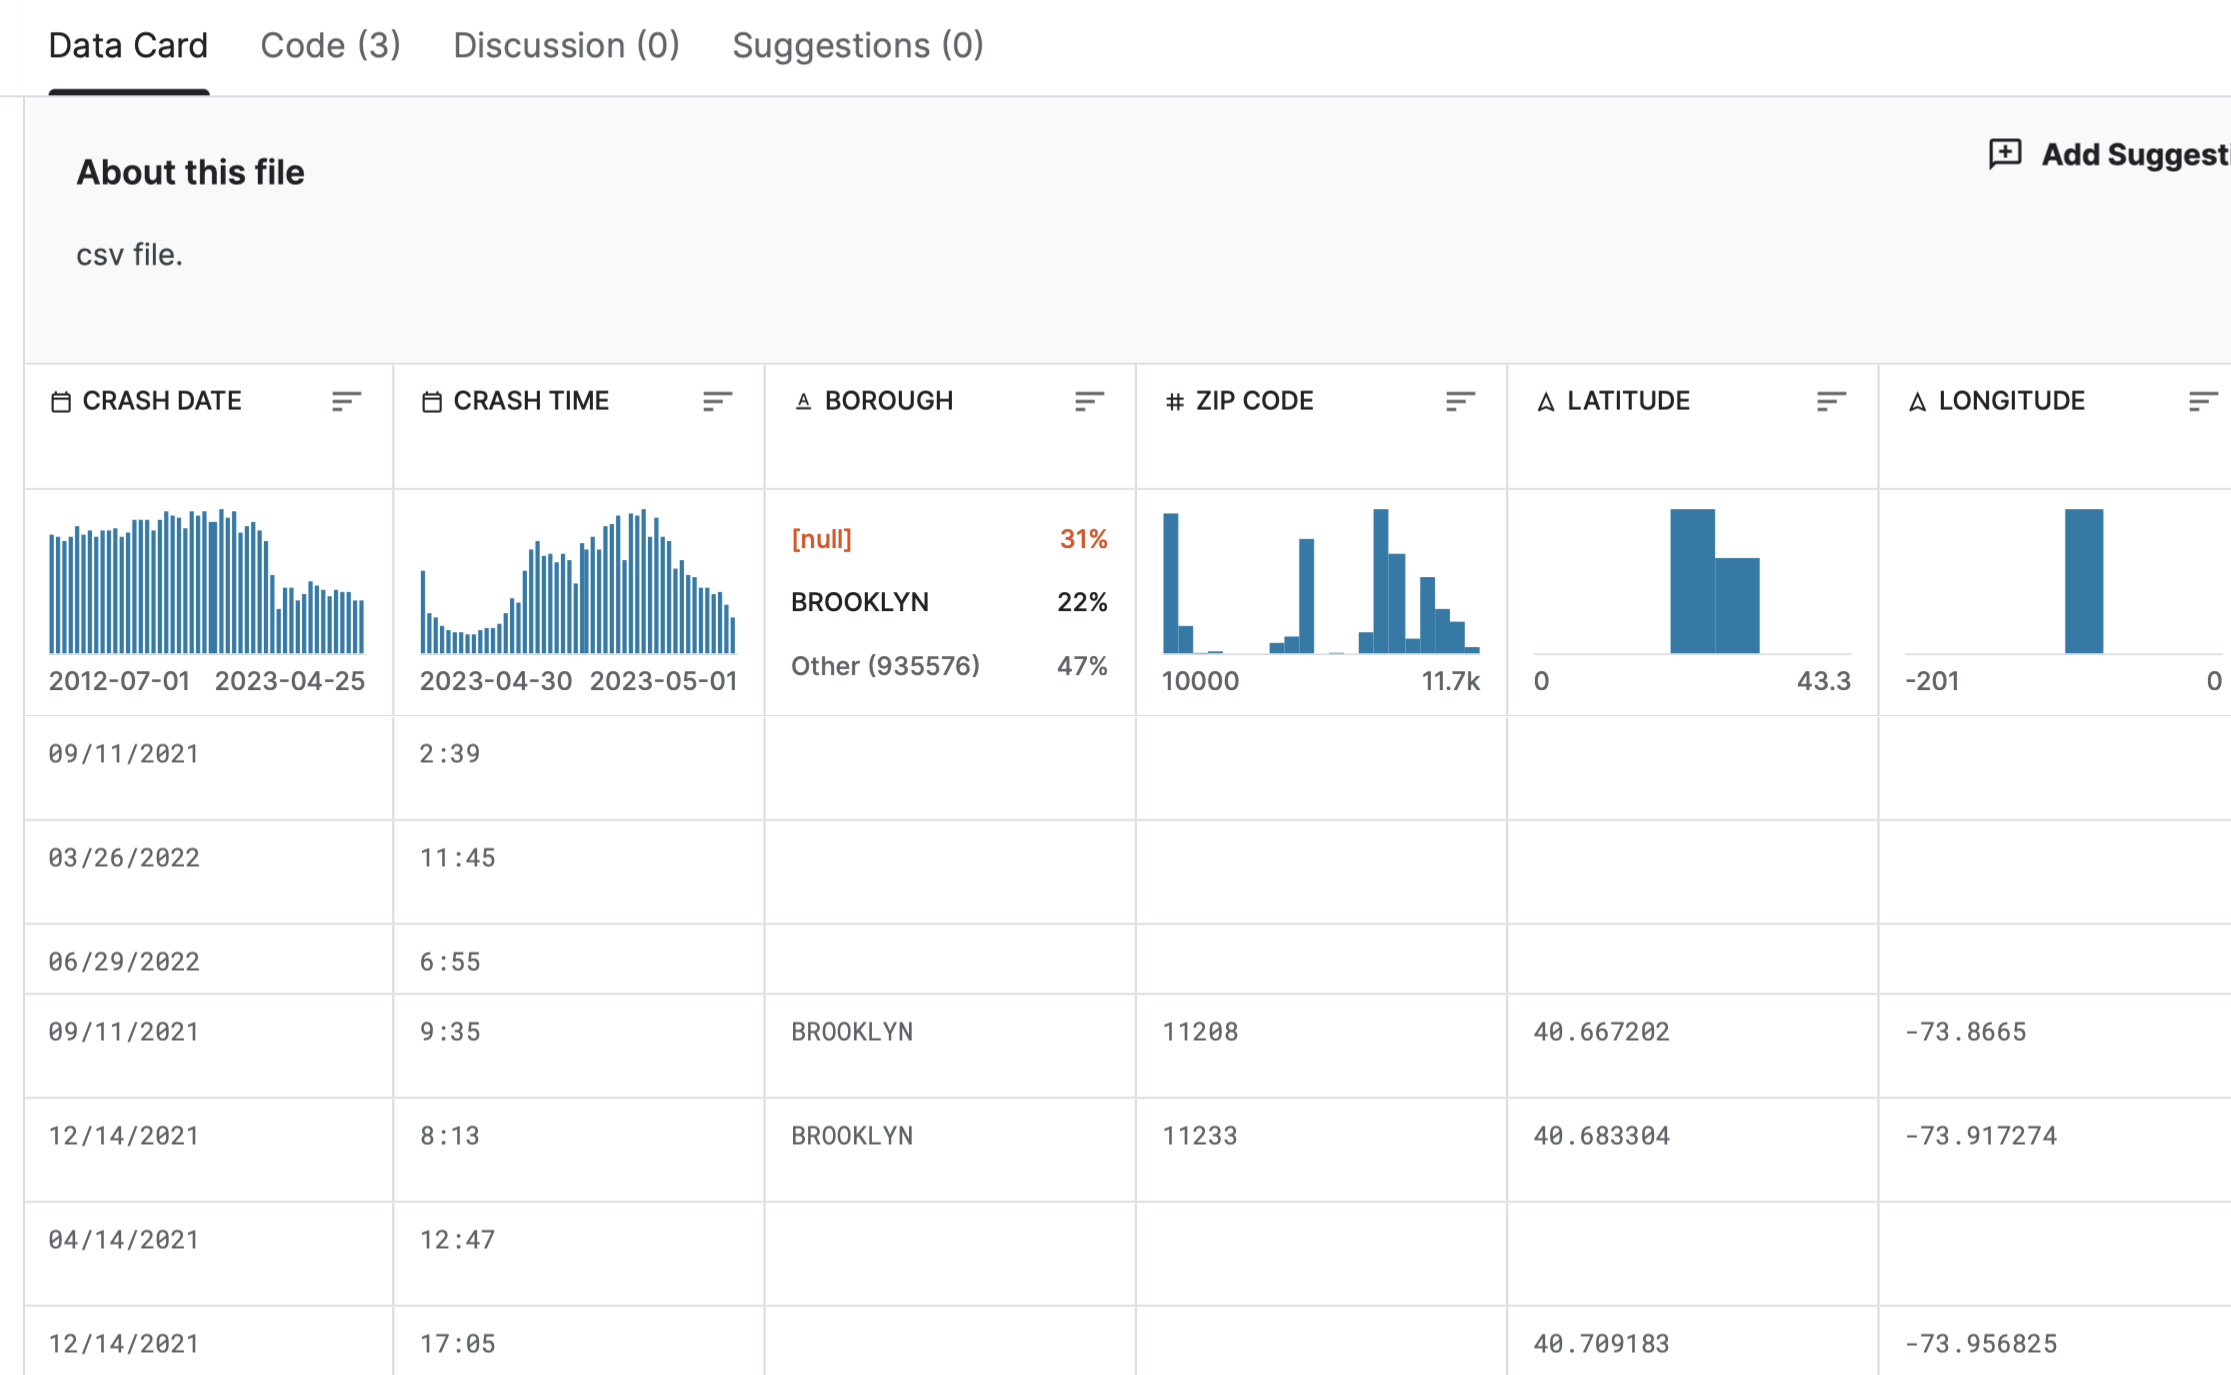Open sort menu for CRASH TIME column
The height and width of the screenshot is (1375, 2231).
click(717, 401)
